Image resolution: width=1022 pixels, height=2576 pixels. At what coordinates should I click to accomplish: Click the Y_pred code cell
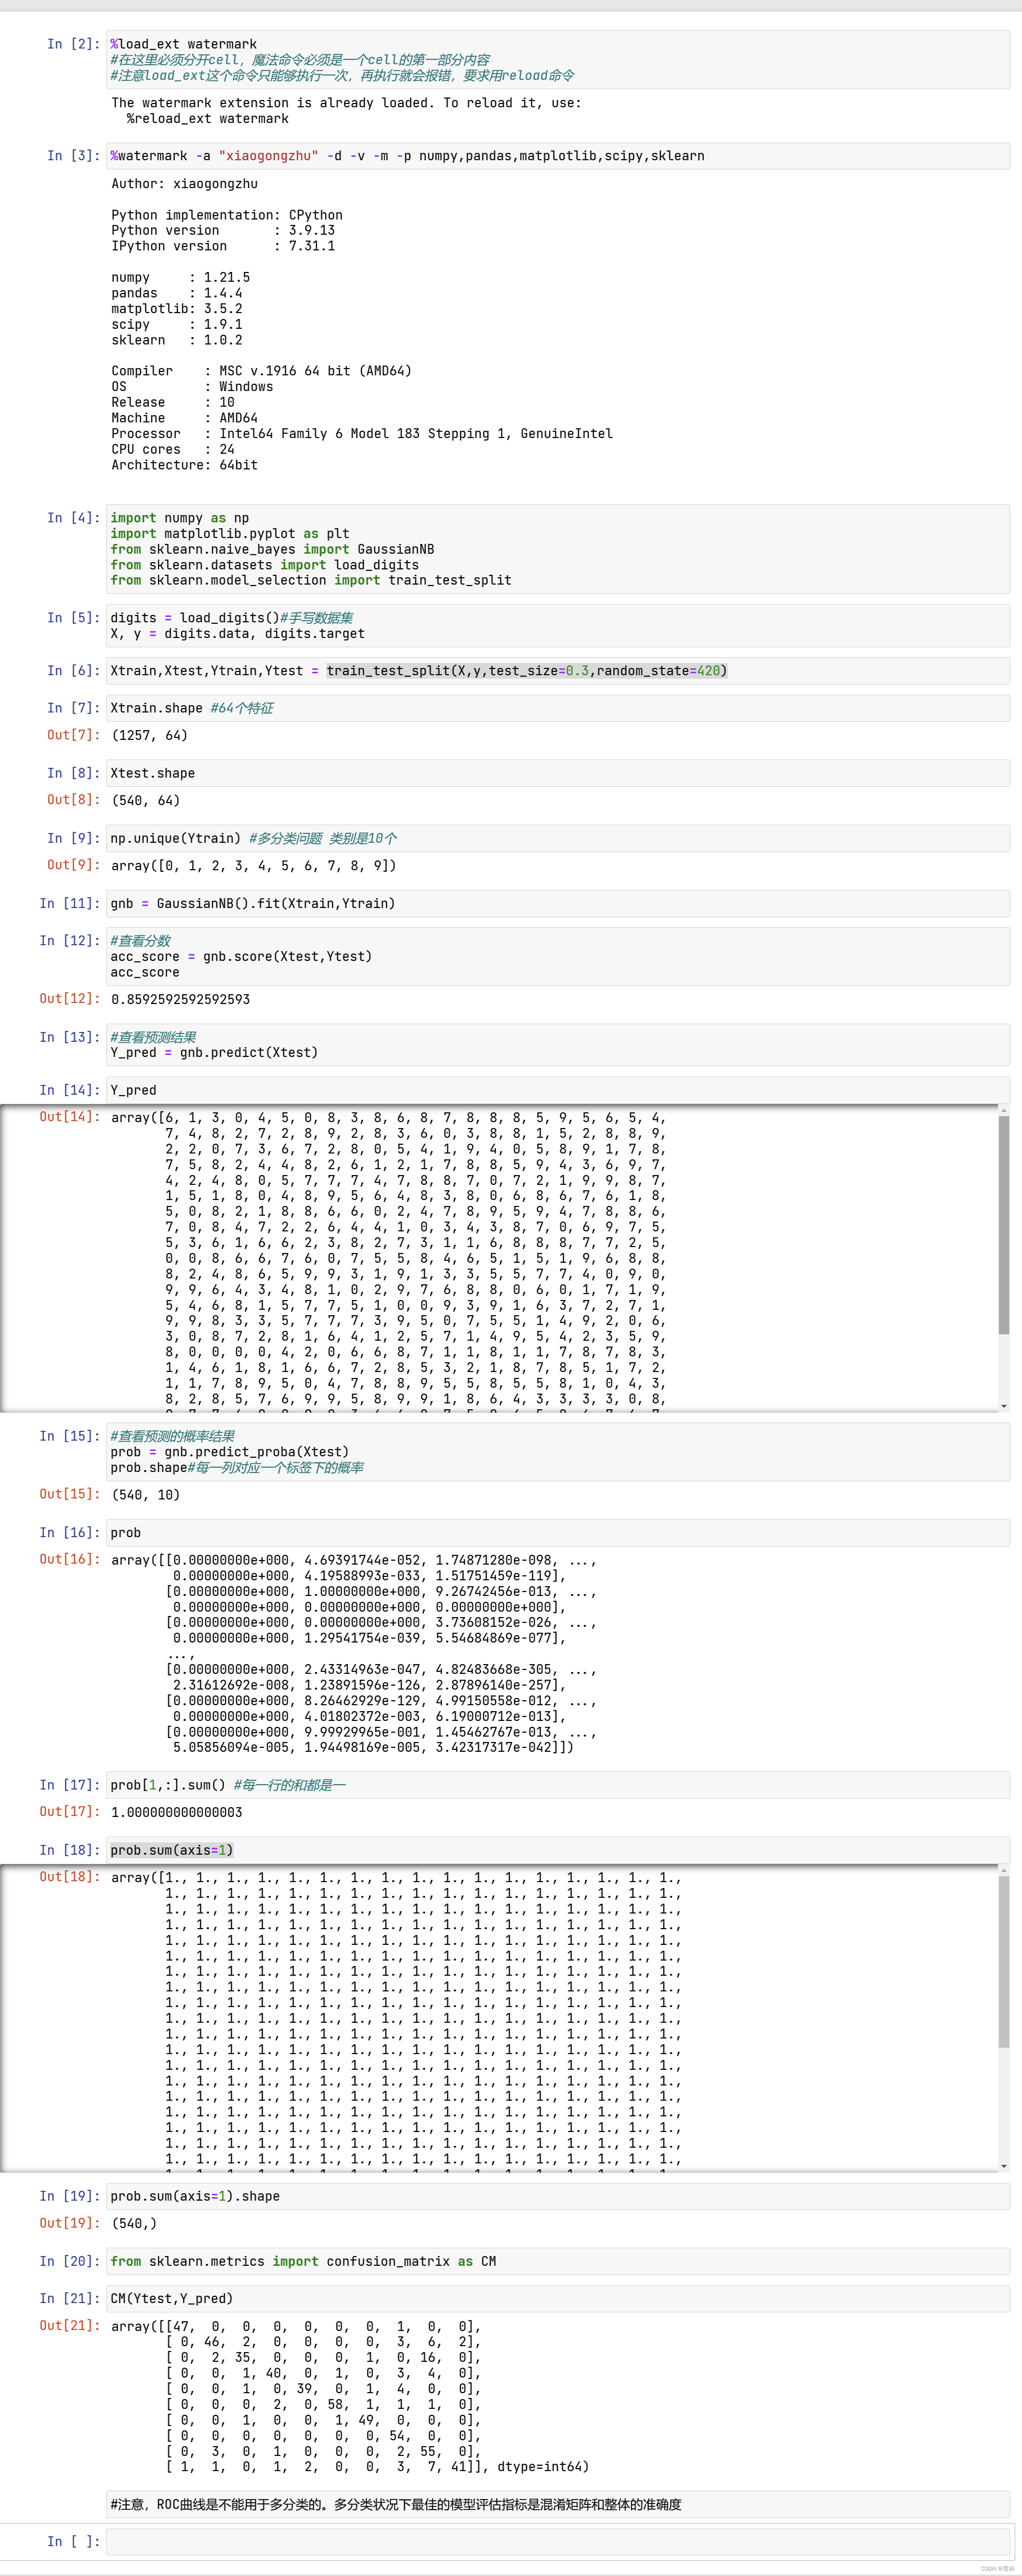(x=558, y=1090)
